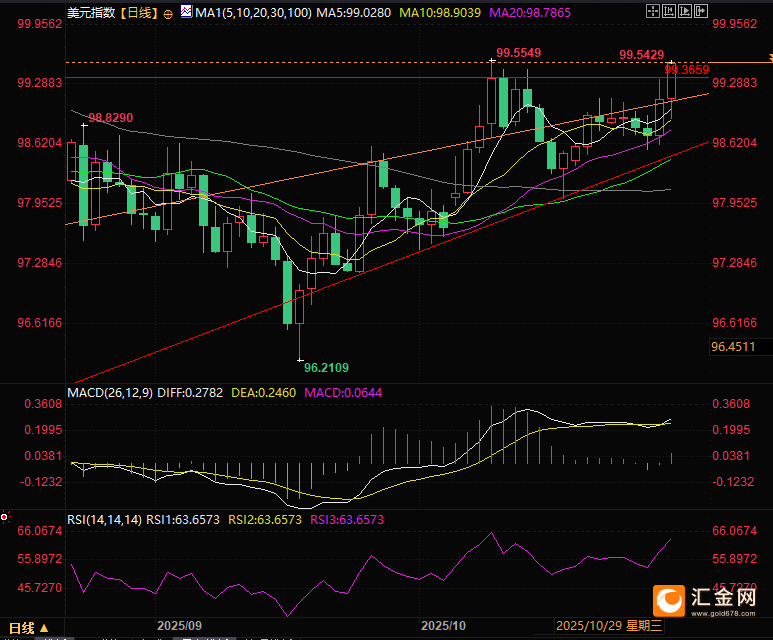Select the MACD(26,12,9) indicator label
Image resolution: width=773 pixels, height=640 pixels.
coord(110,393)
